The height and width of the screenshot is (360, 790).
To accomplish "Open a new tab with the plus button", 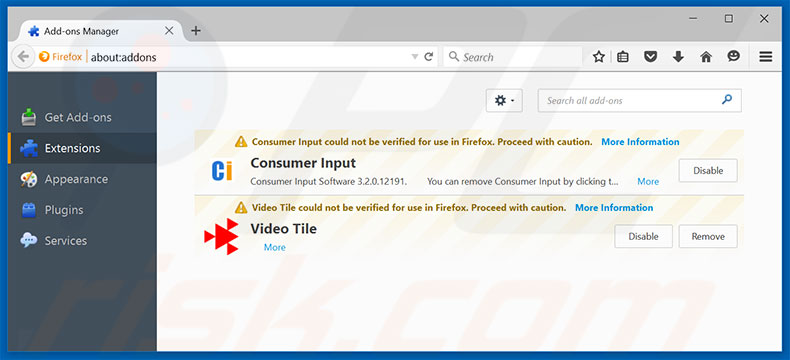I will (196, 31).
